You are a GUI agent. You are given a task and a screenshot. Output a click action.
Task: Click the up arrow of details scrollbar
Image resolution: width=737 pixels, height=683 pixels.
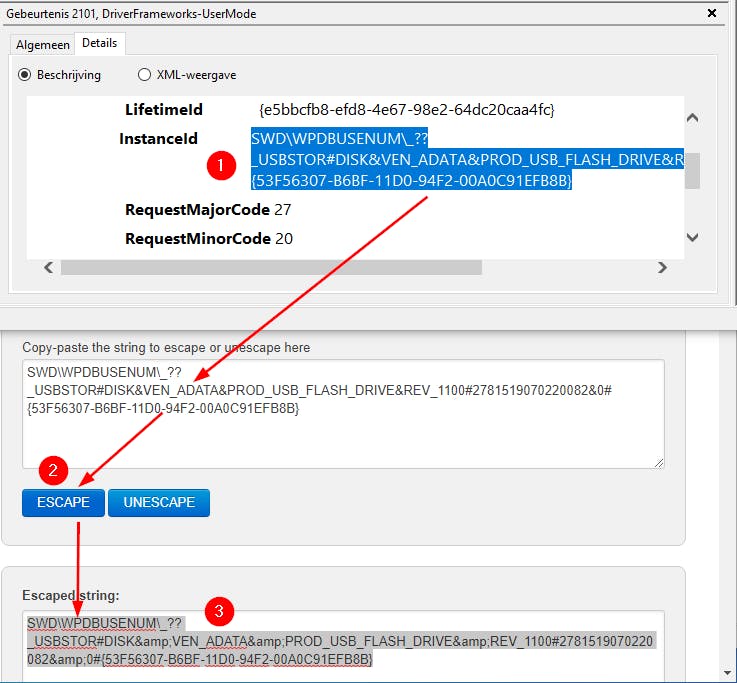692,118
